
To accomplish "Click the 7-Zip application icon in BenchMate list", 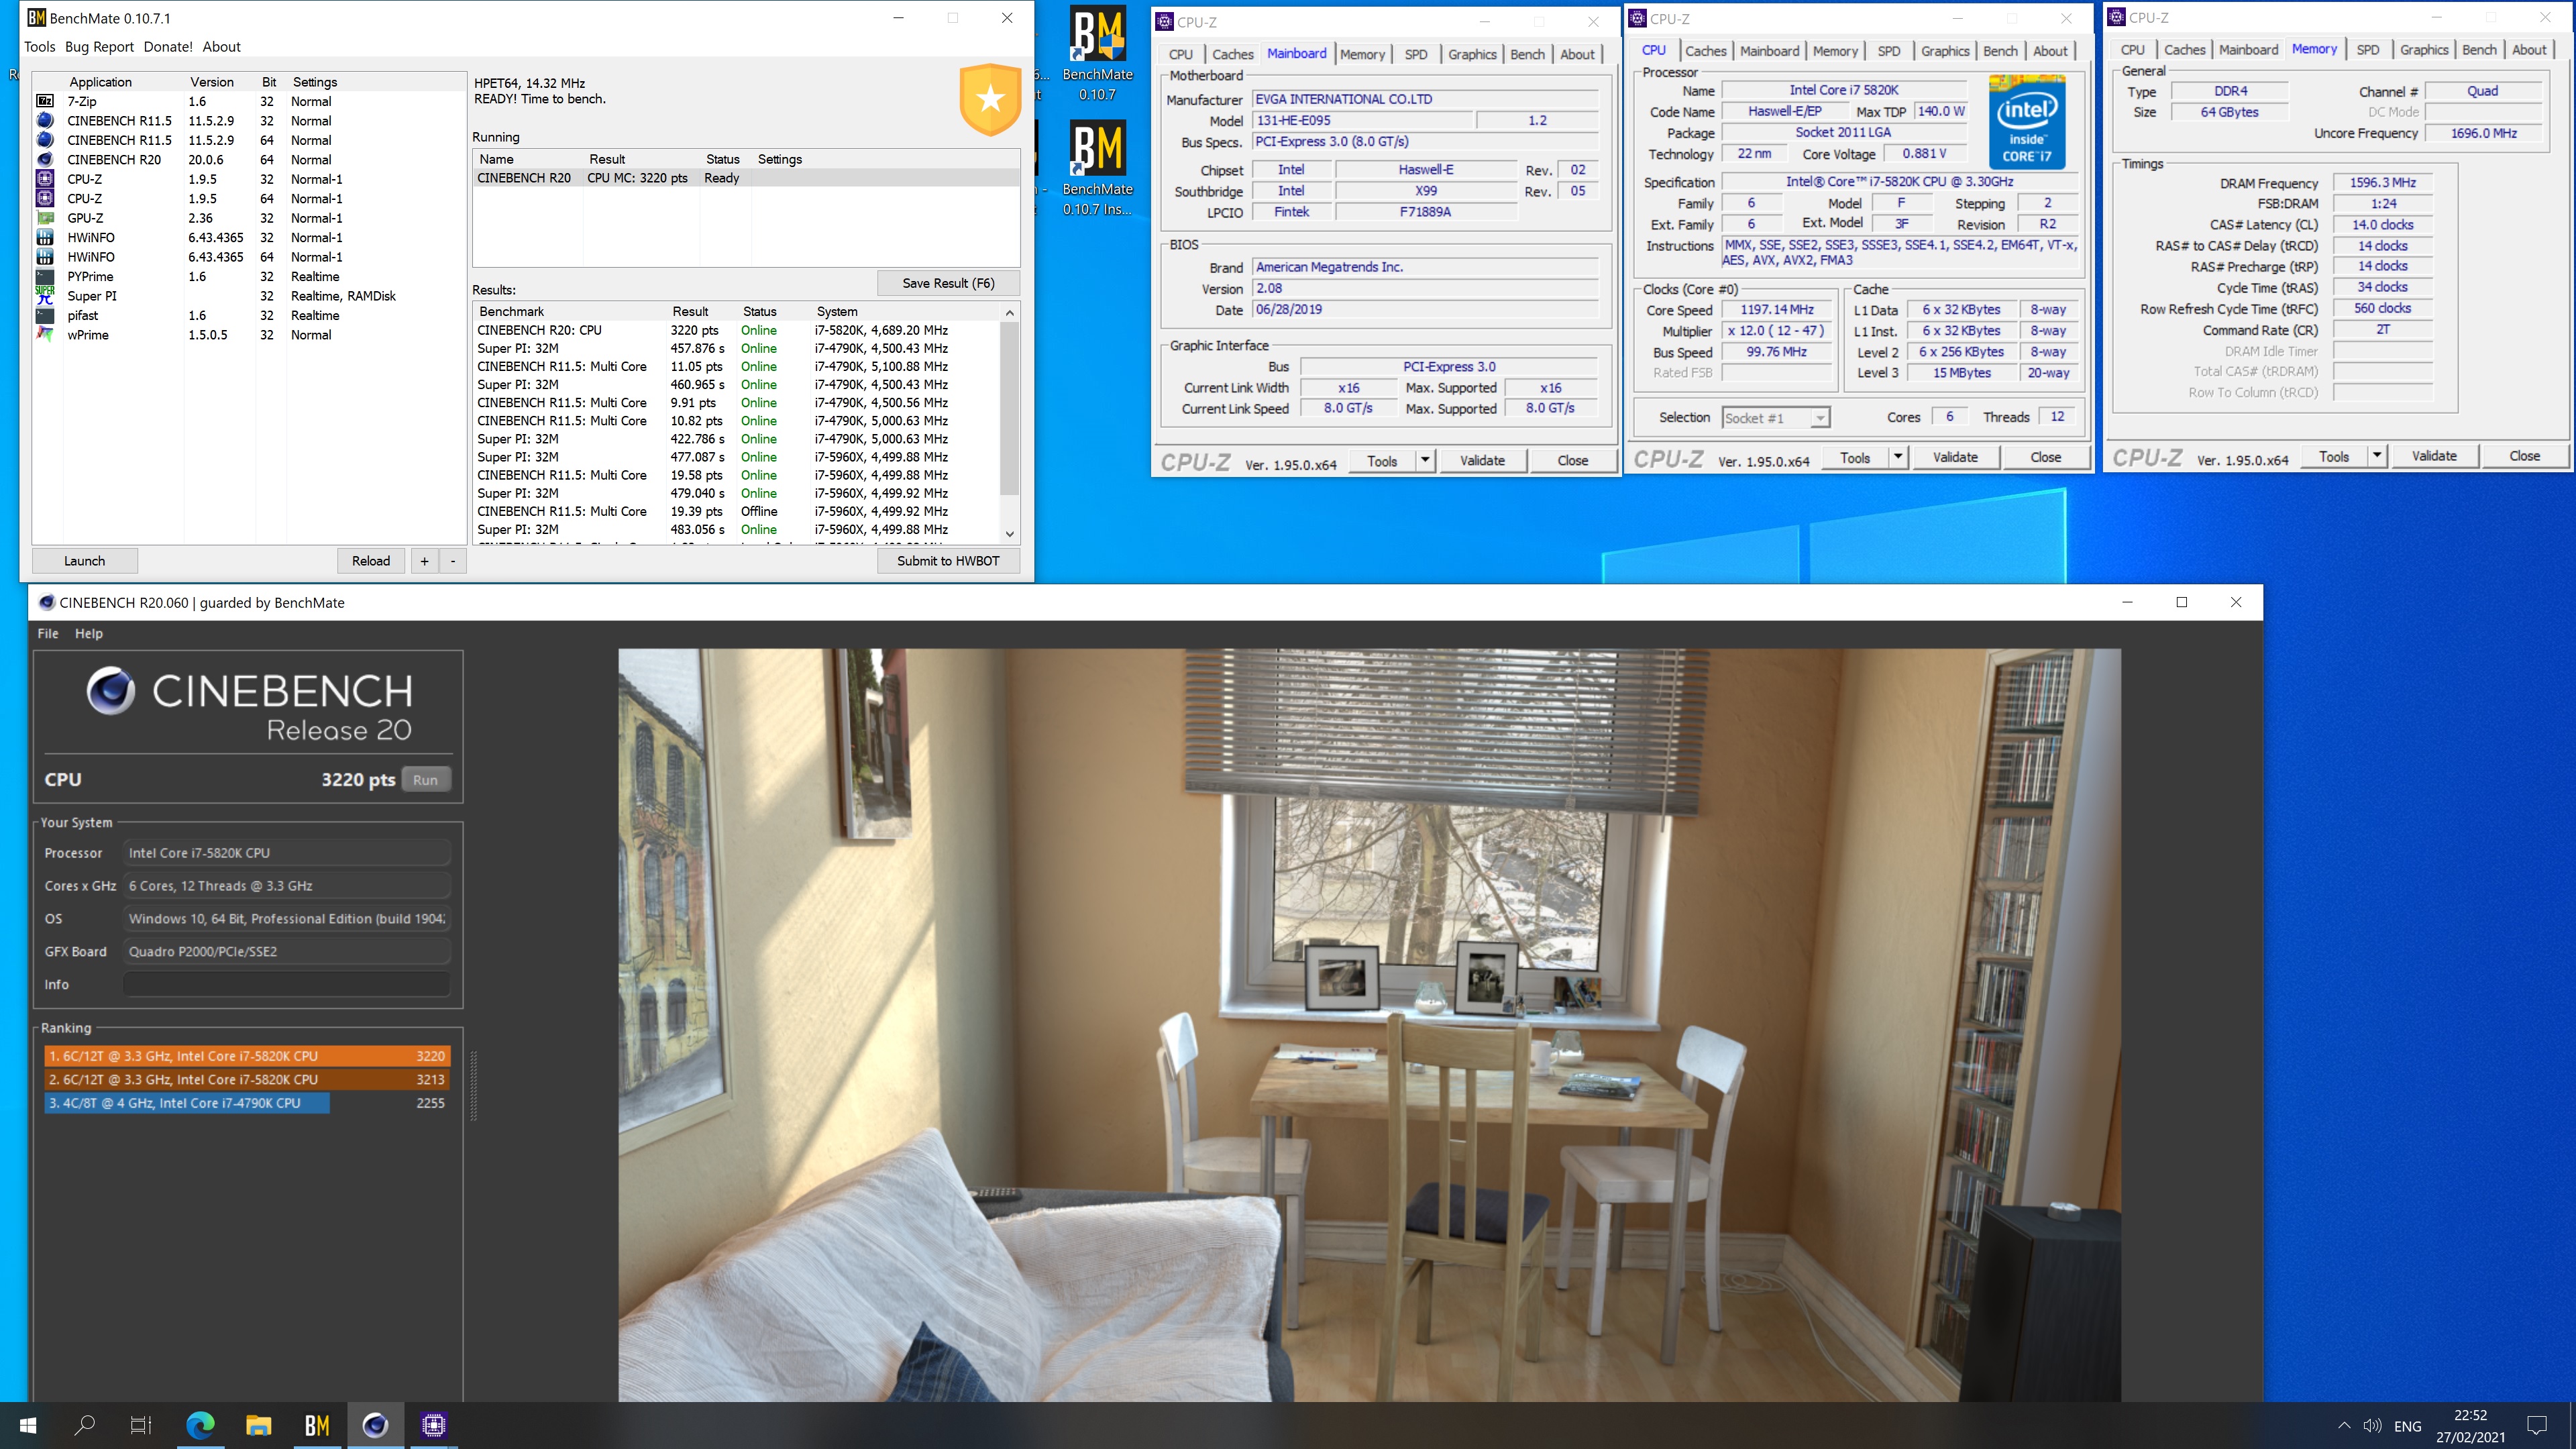I will coord(45,101).
